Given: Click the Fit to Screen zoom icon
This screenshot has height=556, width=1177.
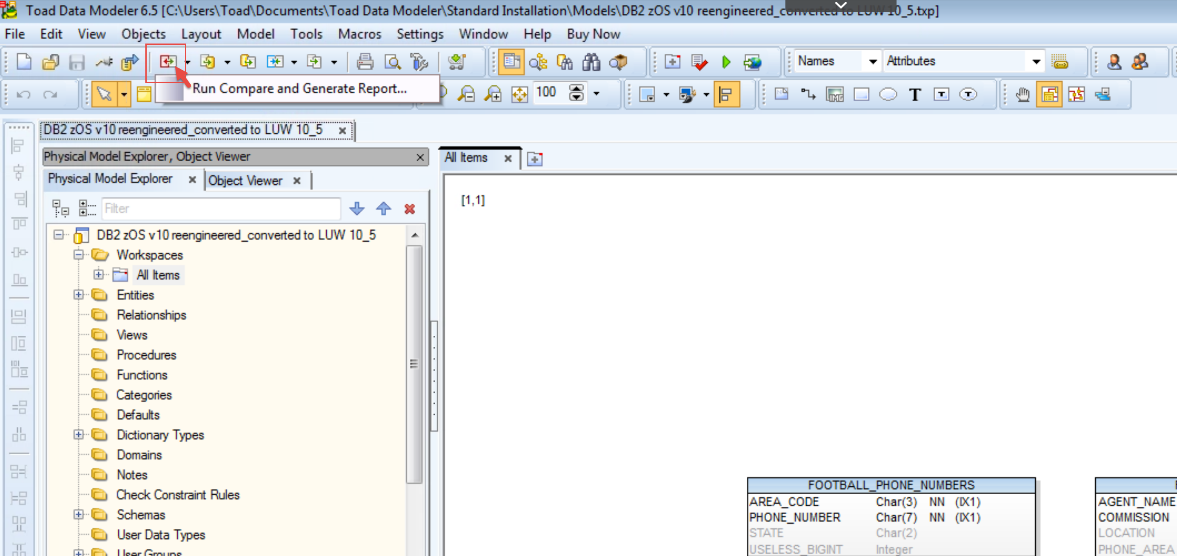Looking at the screenshot, I should [519, 94].
